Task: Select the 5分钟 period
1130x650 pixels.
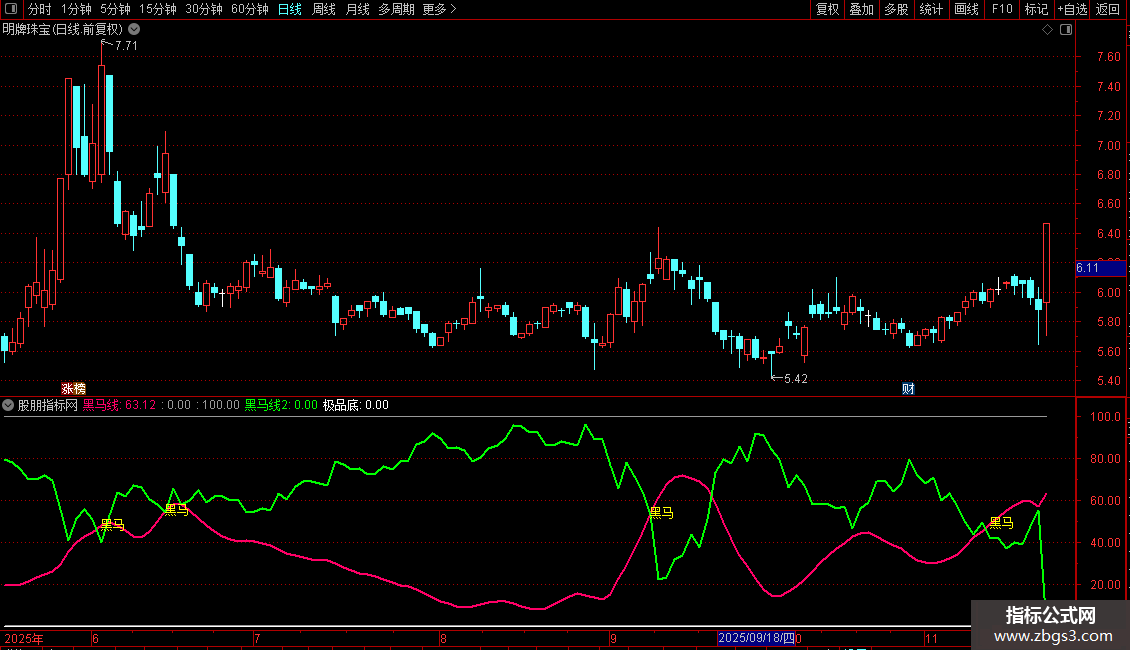Action: (x=115, y=9)
